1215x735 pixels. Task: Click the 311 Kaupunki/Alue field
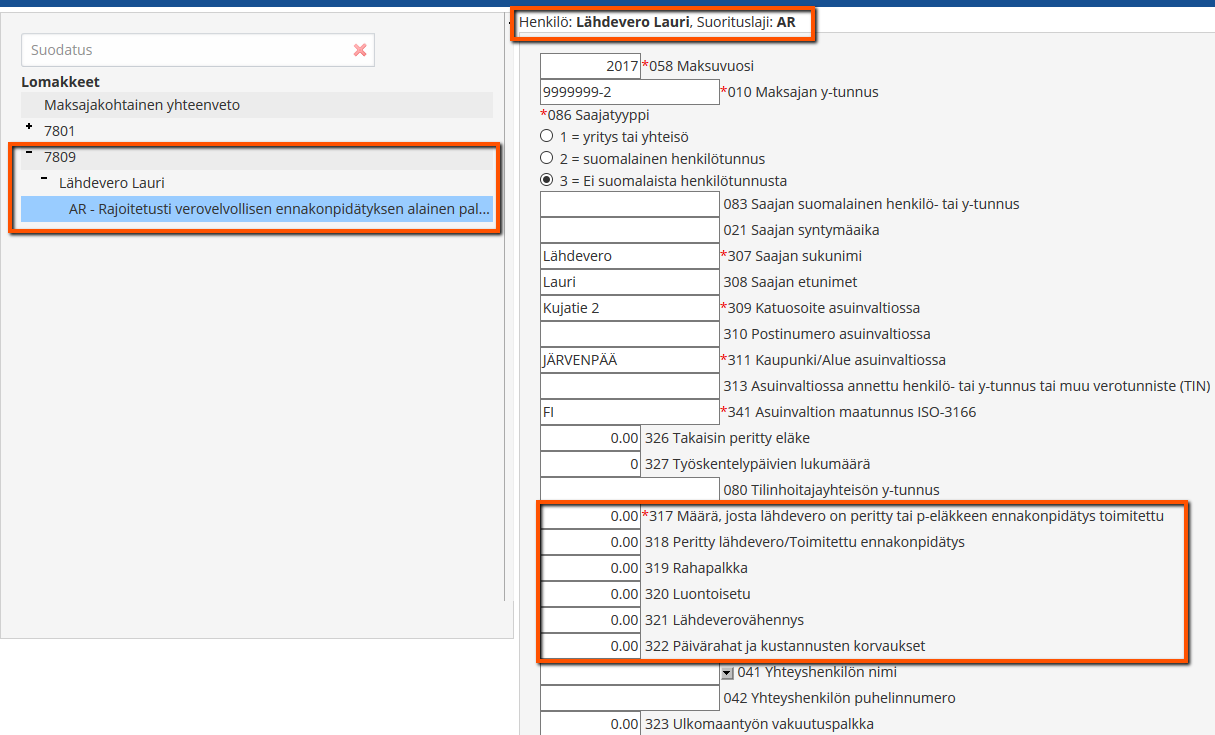[629, 360]
